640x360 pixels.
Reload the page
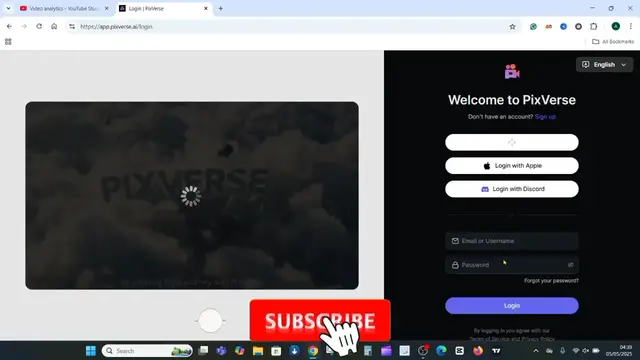coord(39,27)
